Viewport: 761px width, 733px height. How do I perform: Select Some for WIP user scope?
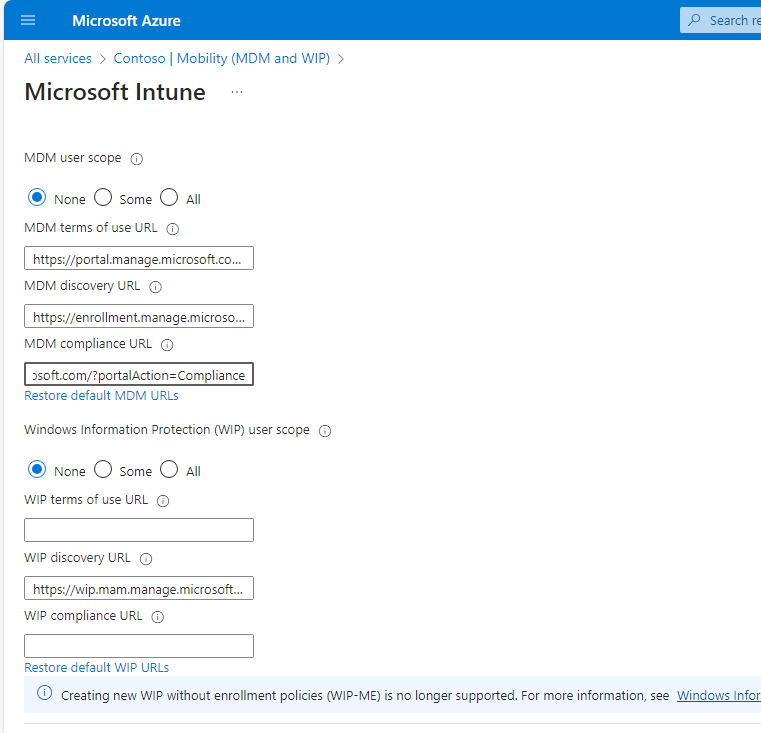pos(103,470)
